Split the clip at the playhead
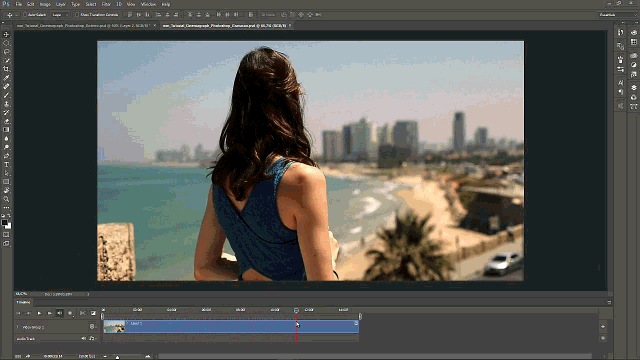The height and width of the screenshot is (360, 640). coord(82,313)
